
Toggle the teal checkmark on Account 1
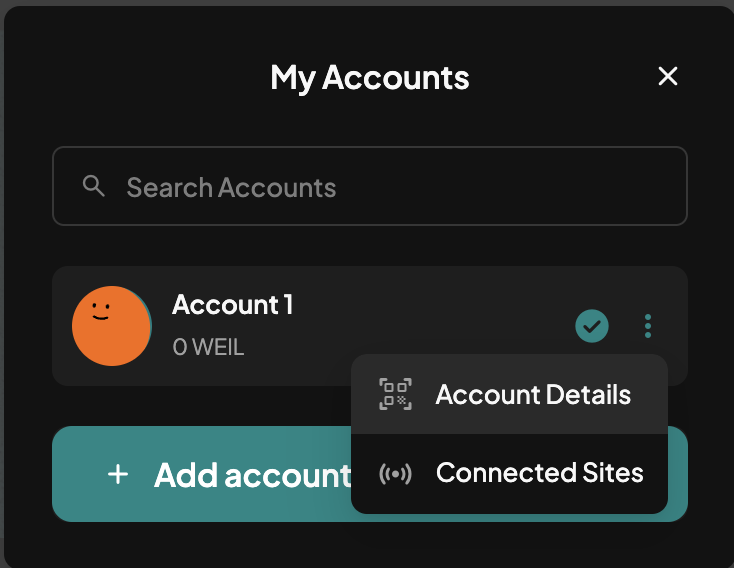pyautogui.click(x=592, y=326)
